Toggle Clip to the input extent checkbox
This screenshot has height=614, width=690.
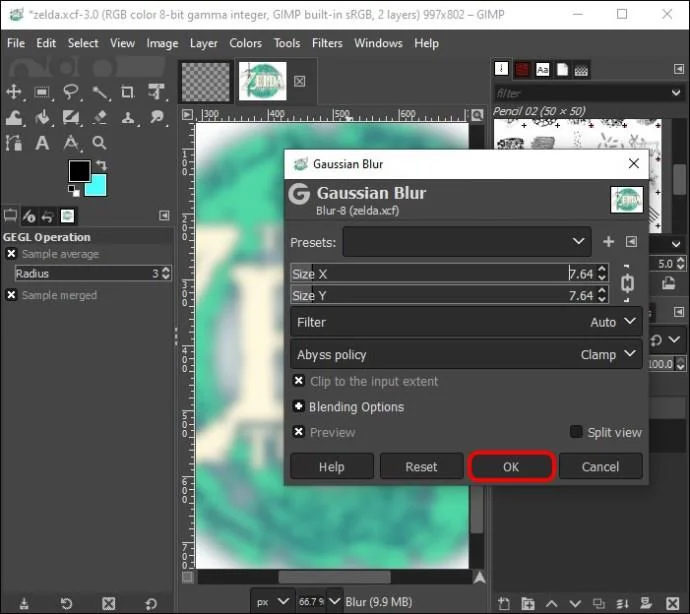[299, 381]
